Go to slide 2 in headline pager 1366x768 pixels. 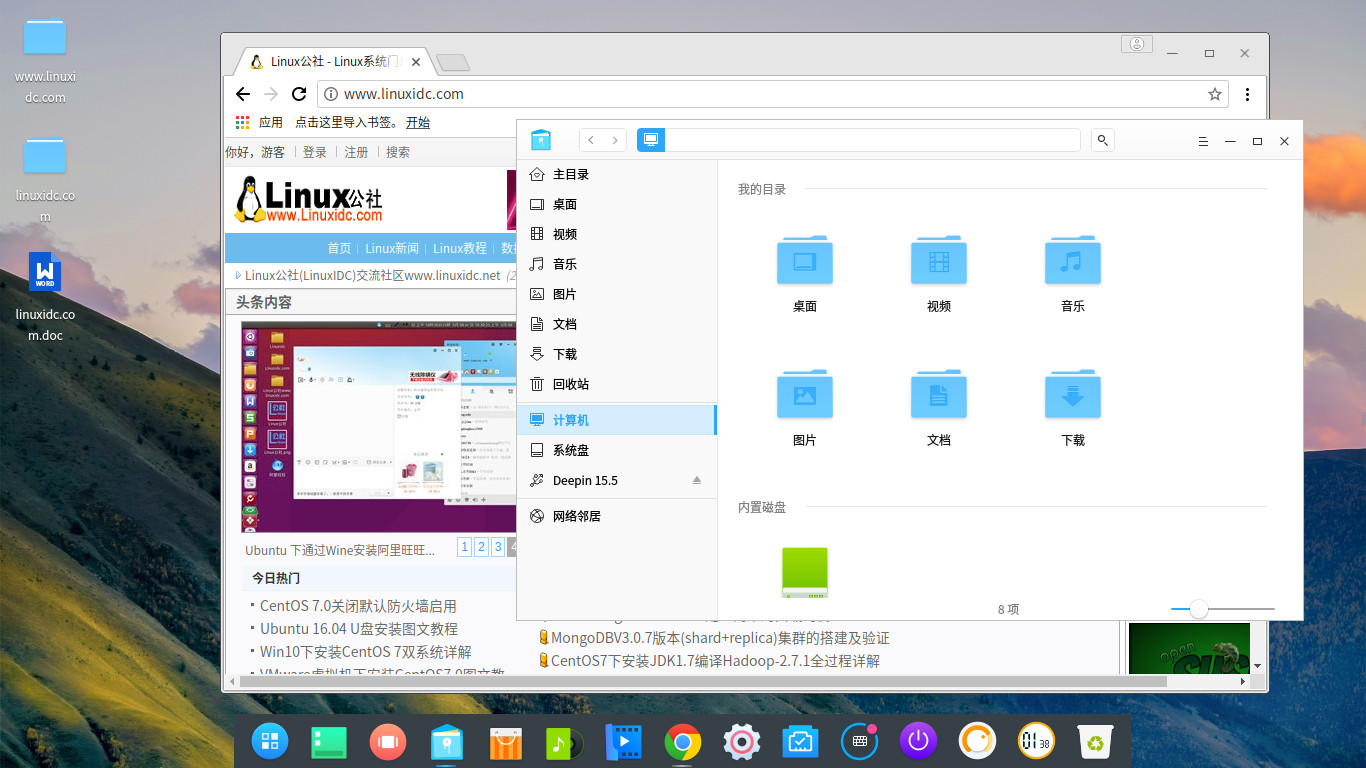[x=481, y=547]
